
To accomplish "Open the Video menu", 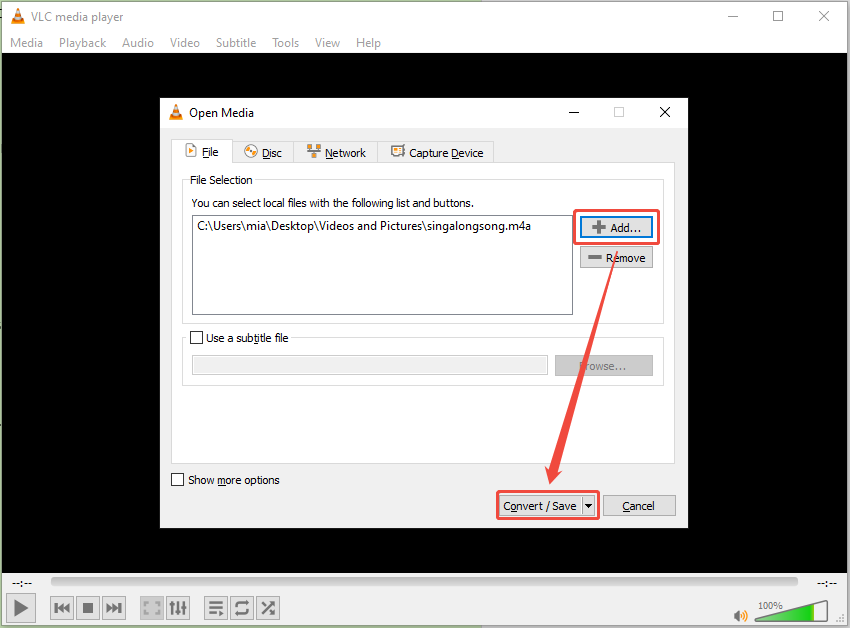I will tap(184, 43).
